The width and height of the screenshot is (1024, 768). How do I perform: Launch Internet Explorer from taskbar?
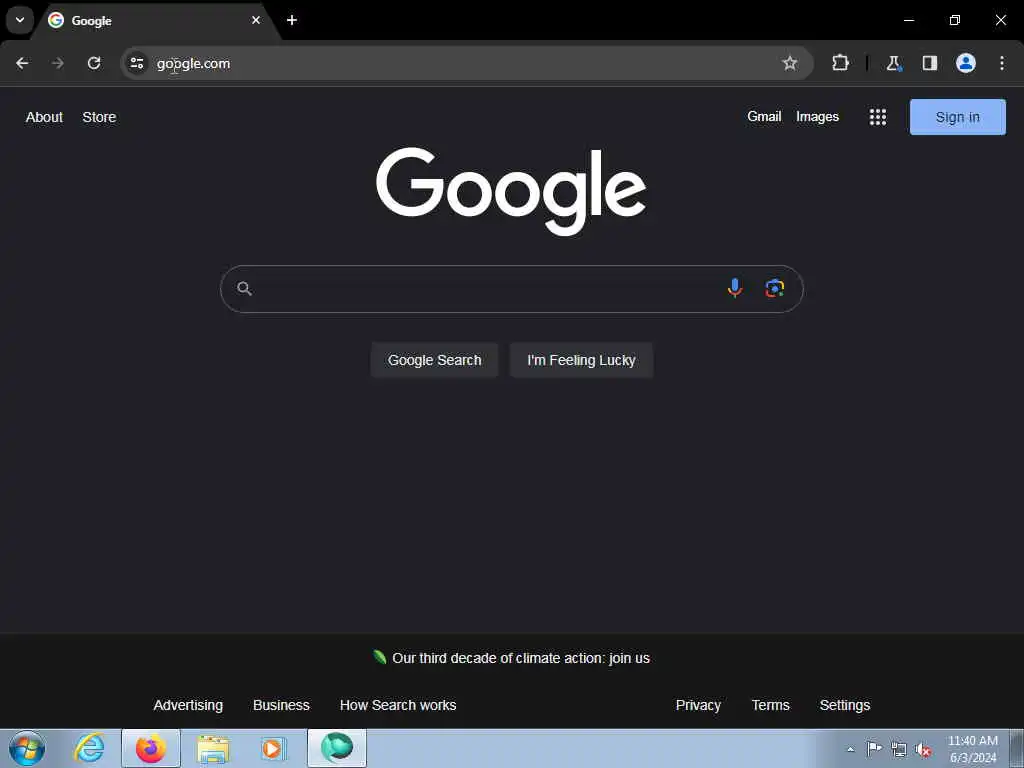[x=89, y=748]
